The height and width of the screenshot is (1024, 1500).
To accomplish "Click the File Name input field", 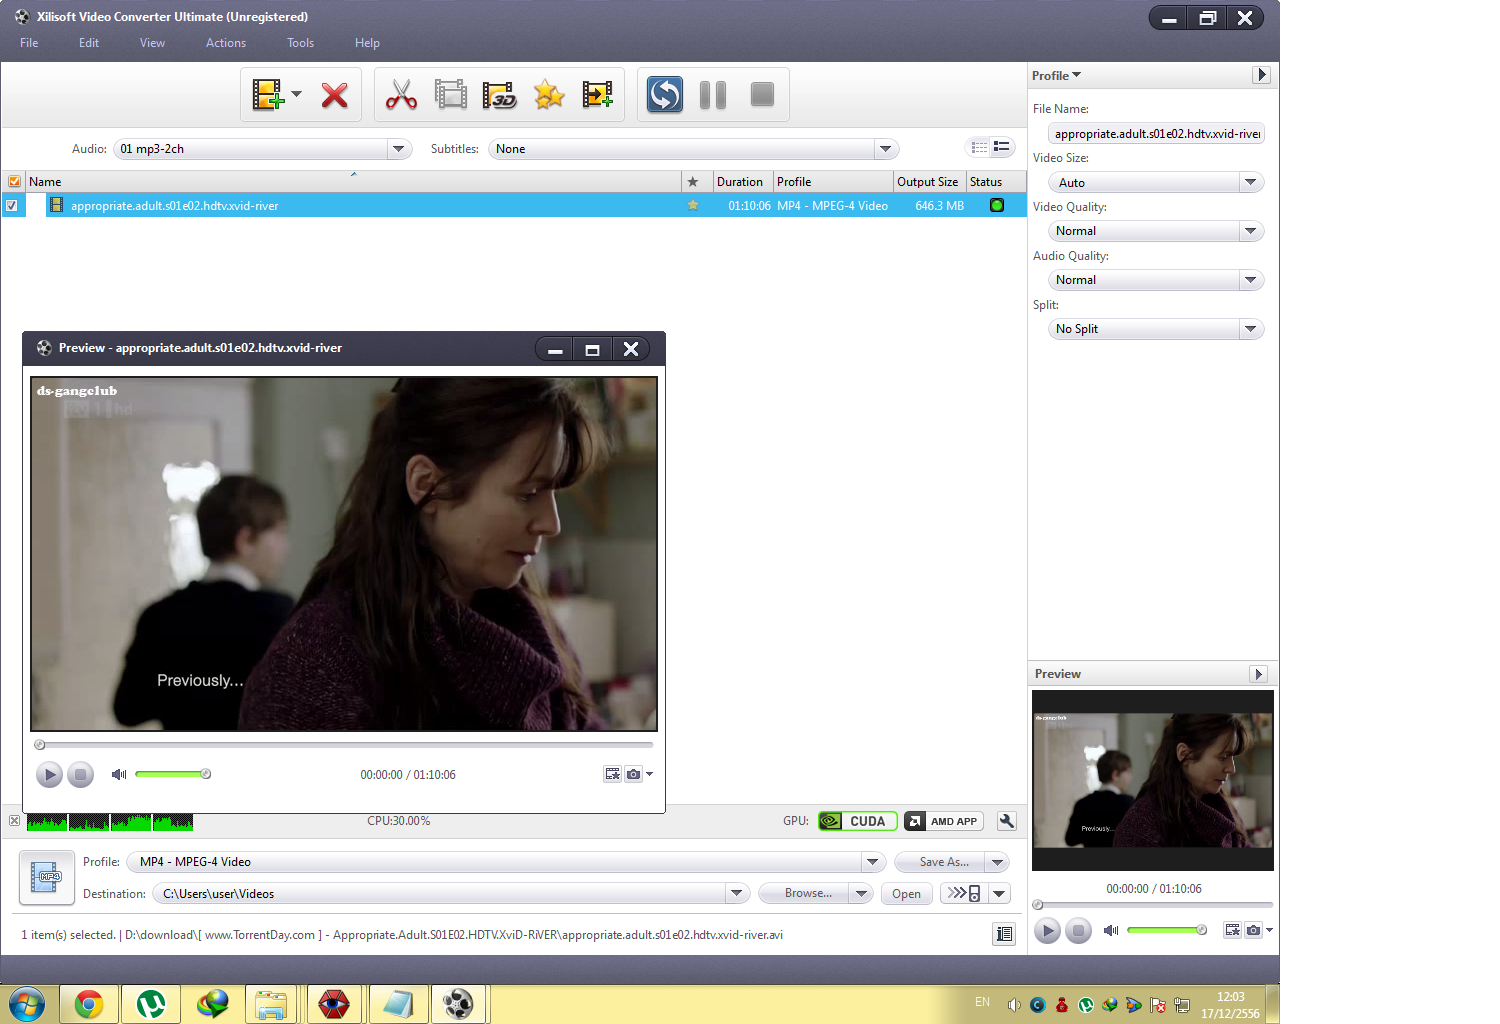I will pos(1156,134).
